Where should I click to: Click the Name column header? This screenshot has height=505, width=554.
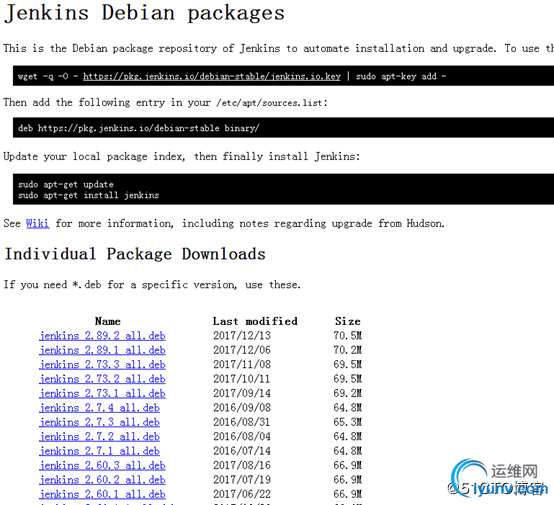108,321
